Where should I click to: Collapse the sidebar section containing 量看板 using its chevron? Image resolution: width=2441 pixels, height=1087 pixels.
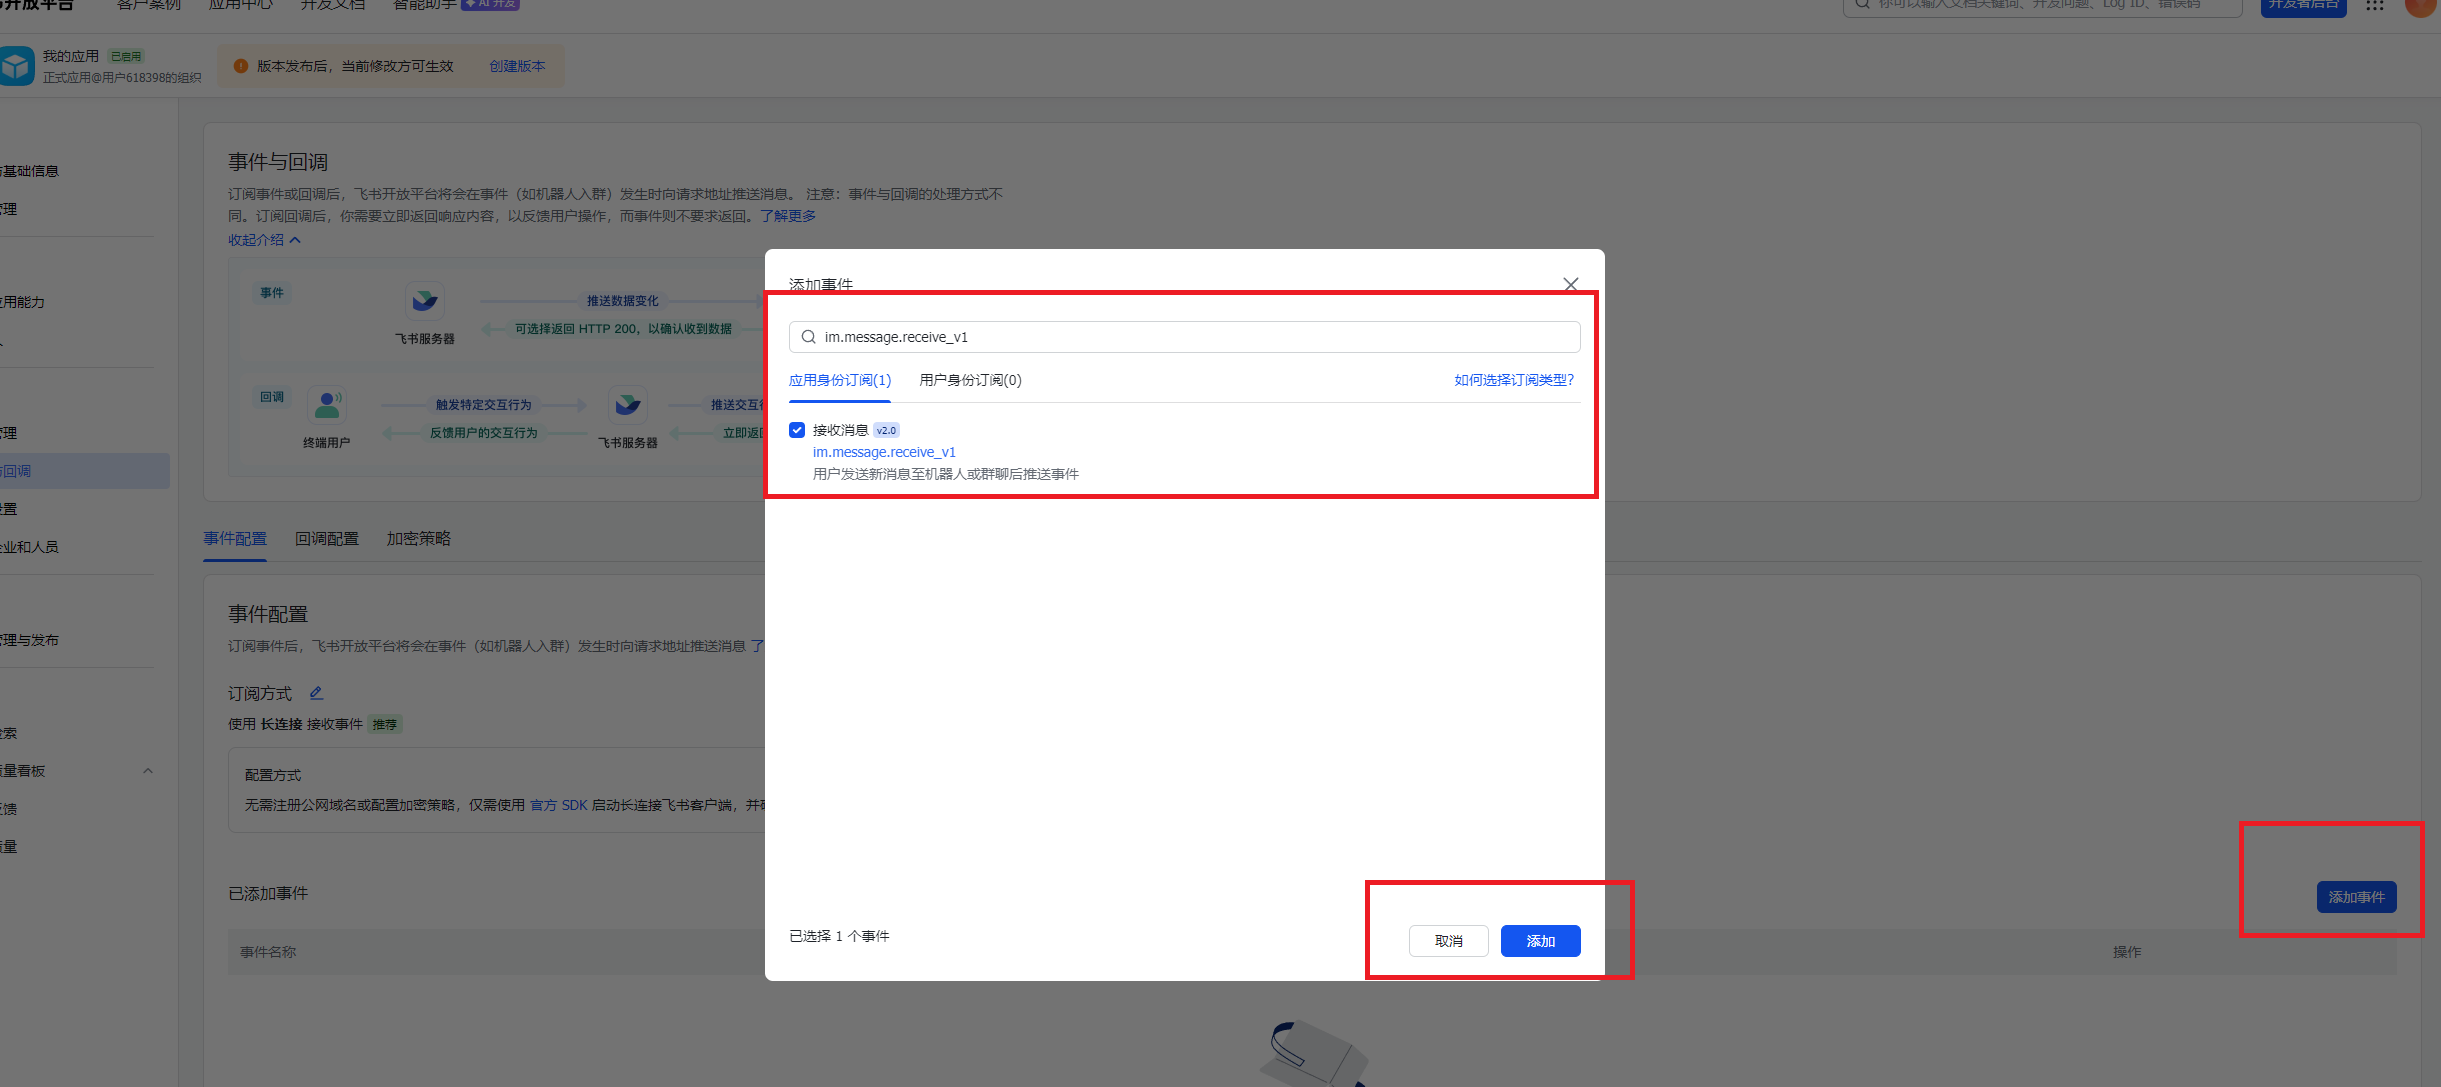coord(148,771)
